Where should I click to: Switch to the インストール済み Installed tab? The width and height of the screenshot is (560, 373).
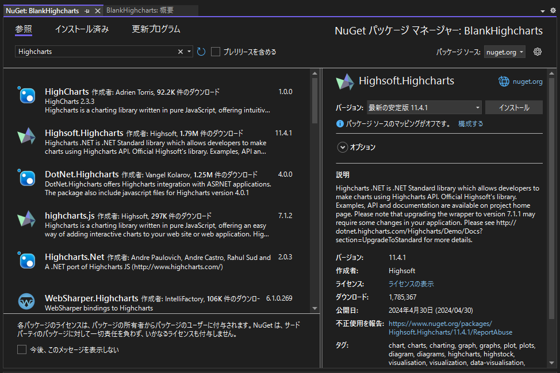click(x=82, y=29)
